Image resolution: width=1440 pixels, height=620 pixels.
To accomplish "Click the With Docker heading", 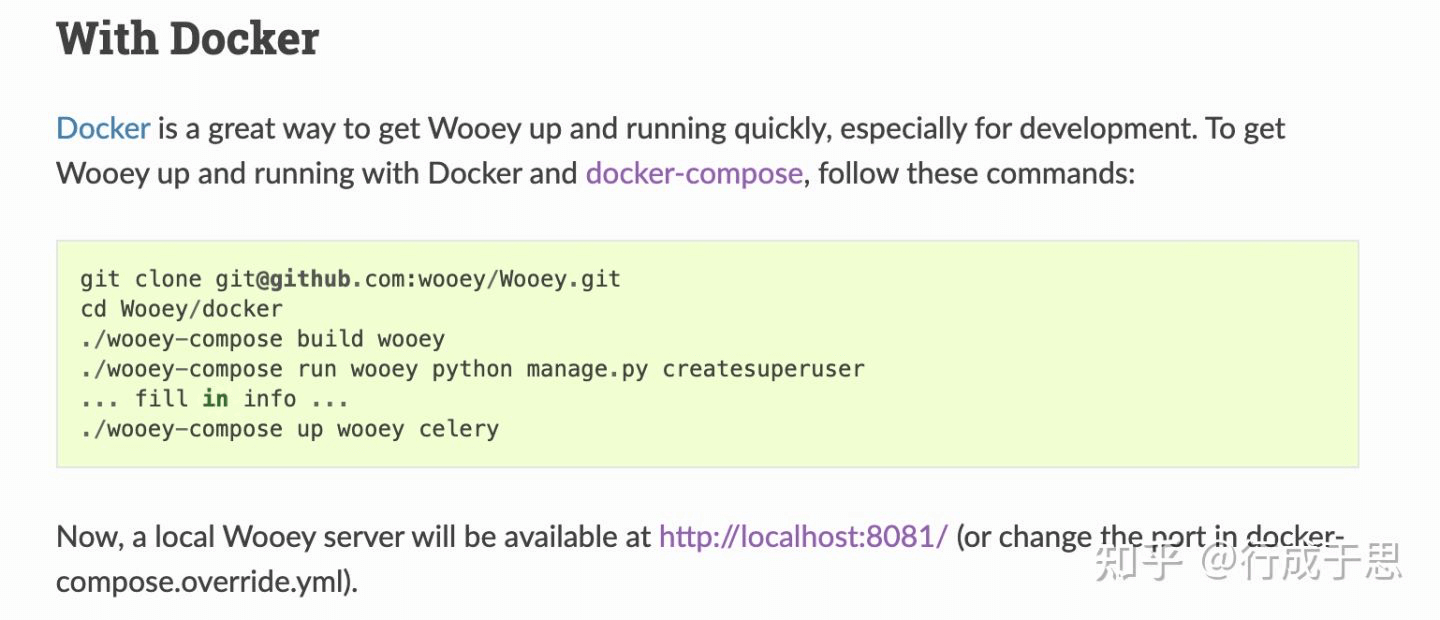I will [188, 38].
